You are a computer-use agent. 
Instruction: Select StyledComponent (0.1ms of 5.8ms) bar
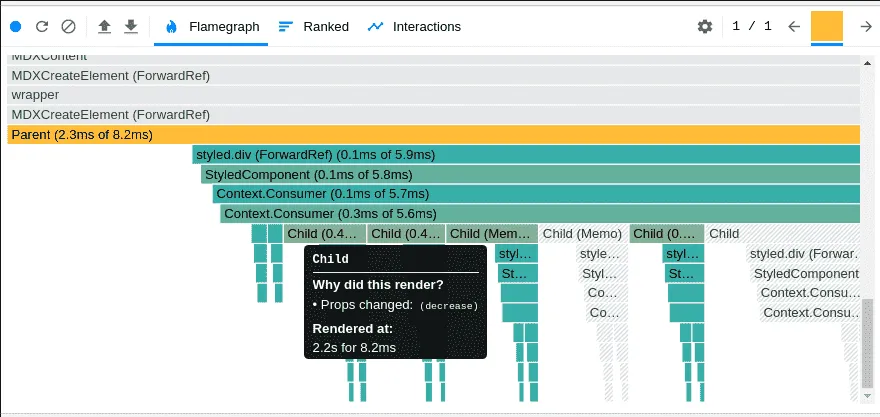point(530,175)
